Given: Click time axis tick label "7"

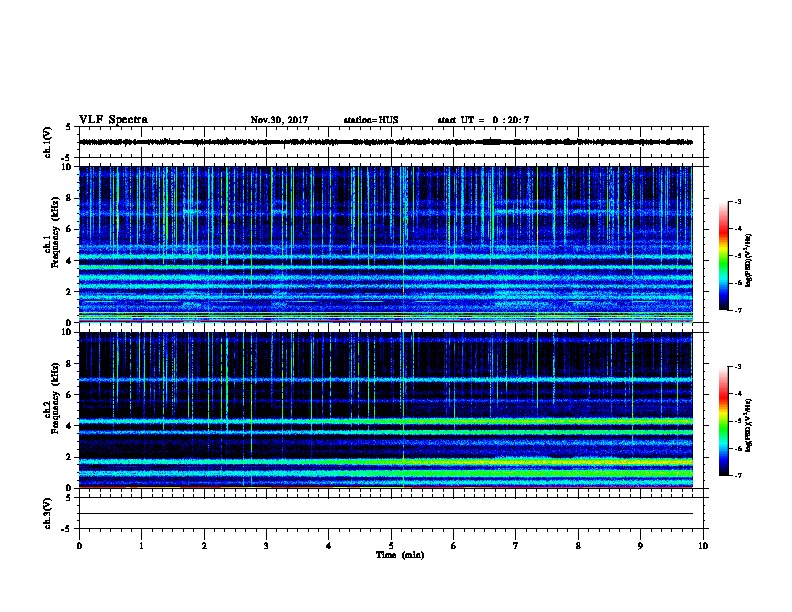Looking at the screenshot, I should click(516, 546).
